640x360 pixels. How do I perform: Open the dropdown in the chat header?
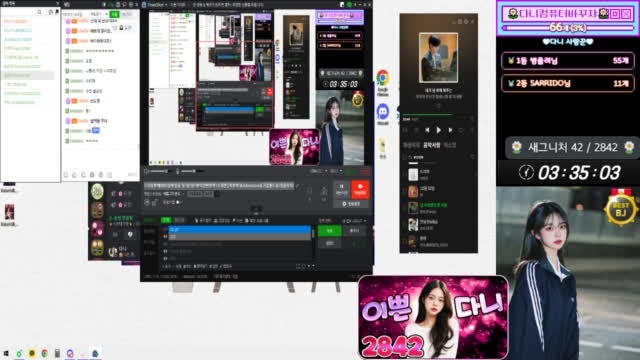click(x=99, y=14)
